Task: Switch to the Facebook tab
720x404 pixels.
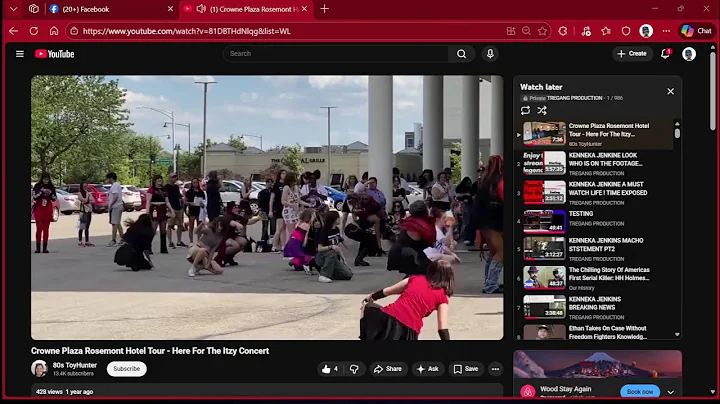Action: click(x=112, y=9)
